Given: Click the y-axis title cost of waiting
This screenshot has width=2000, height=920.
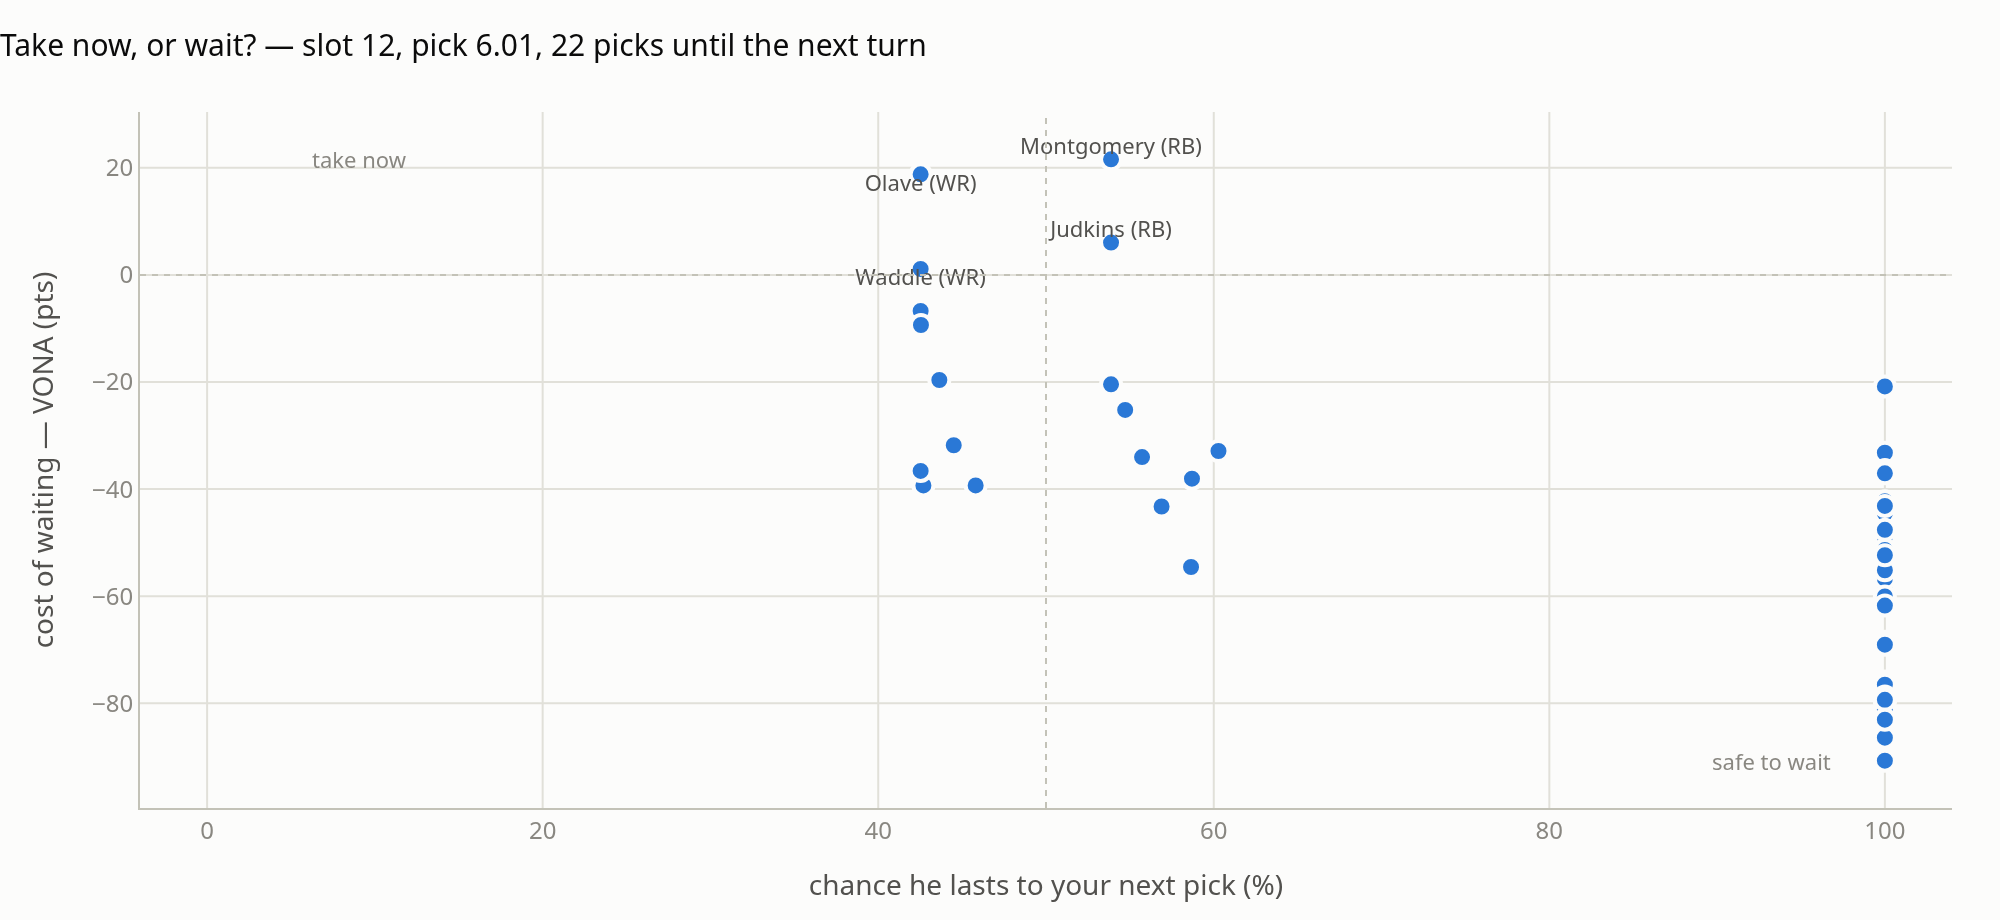Looking at the screenshot, I should (44, 459).
